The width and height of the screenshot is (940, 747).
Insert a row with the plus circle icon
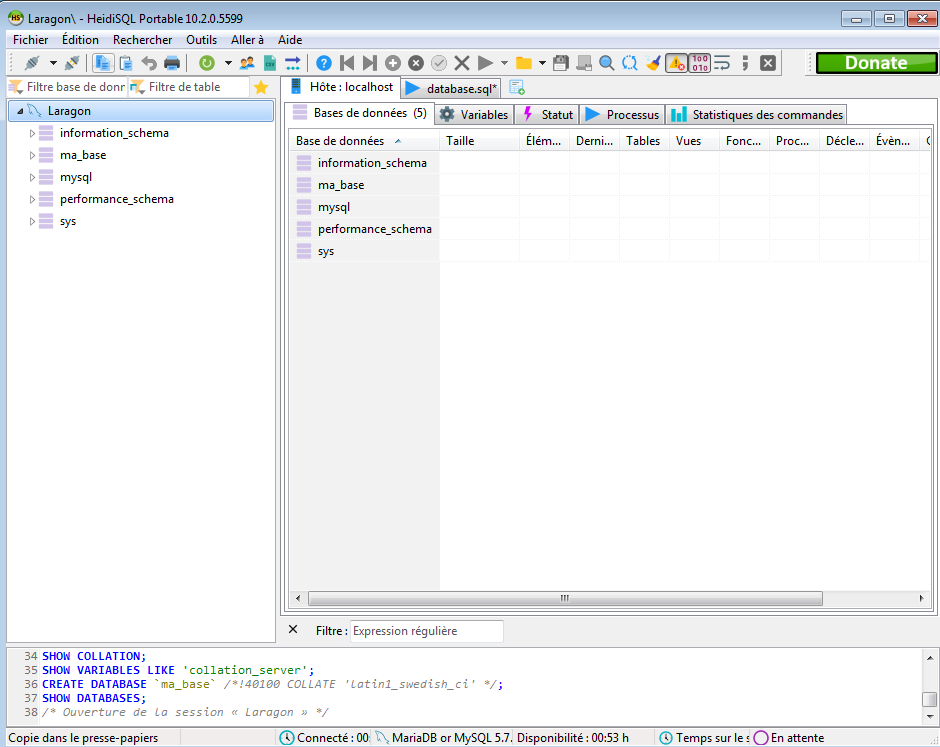[393, 63]
